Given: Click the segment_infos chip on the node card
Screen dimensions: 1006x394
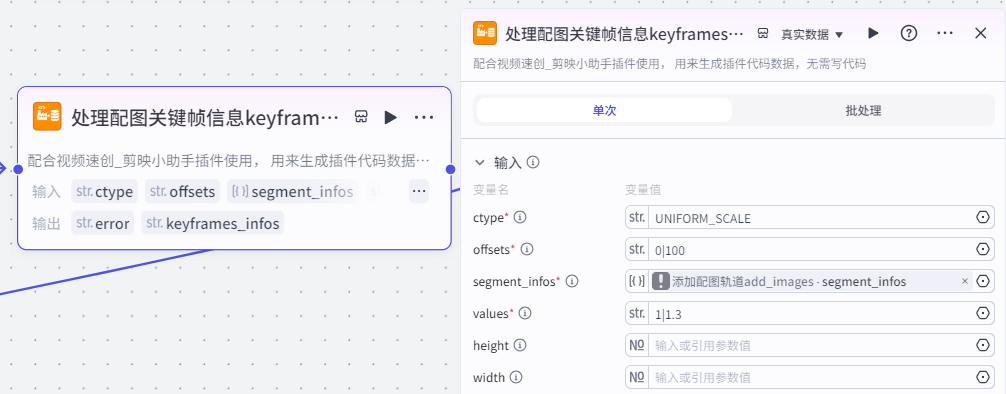Looking at the screenshot, I should pyautogui.click(x=293, y=191).
